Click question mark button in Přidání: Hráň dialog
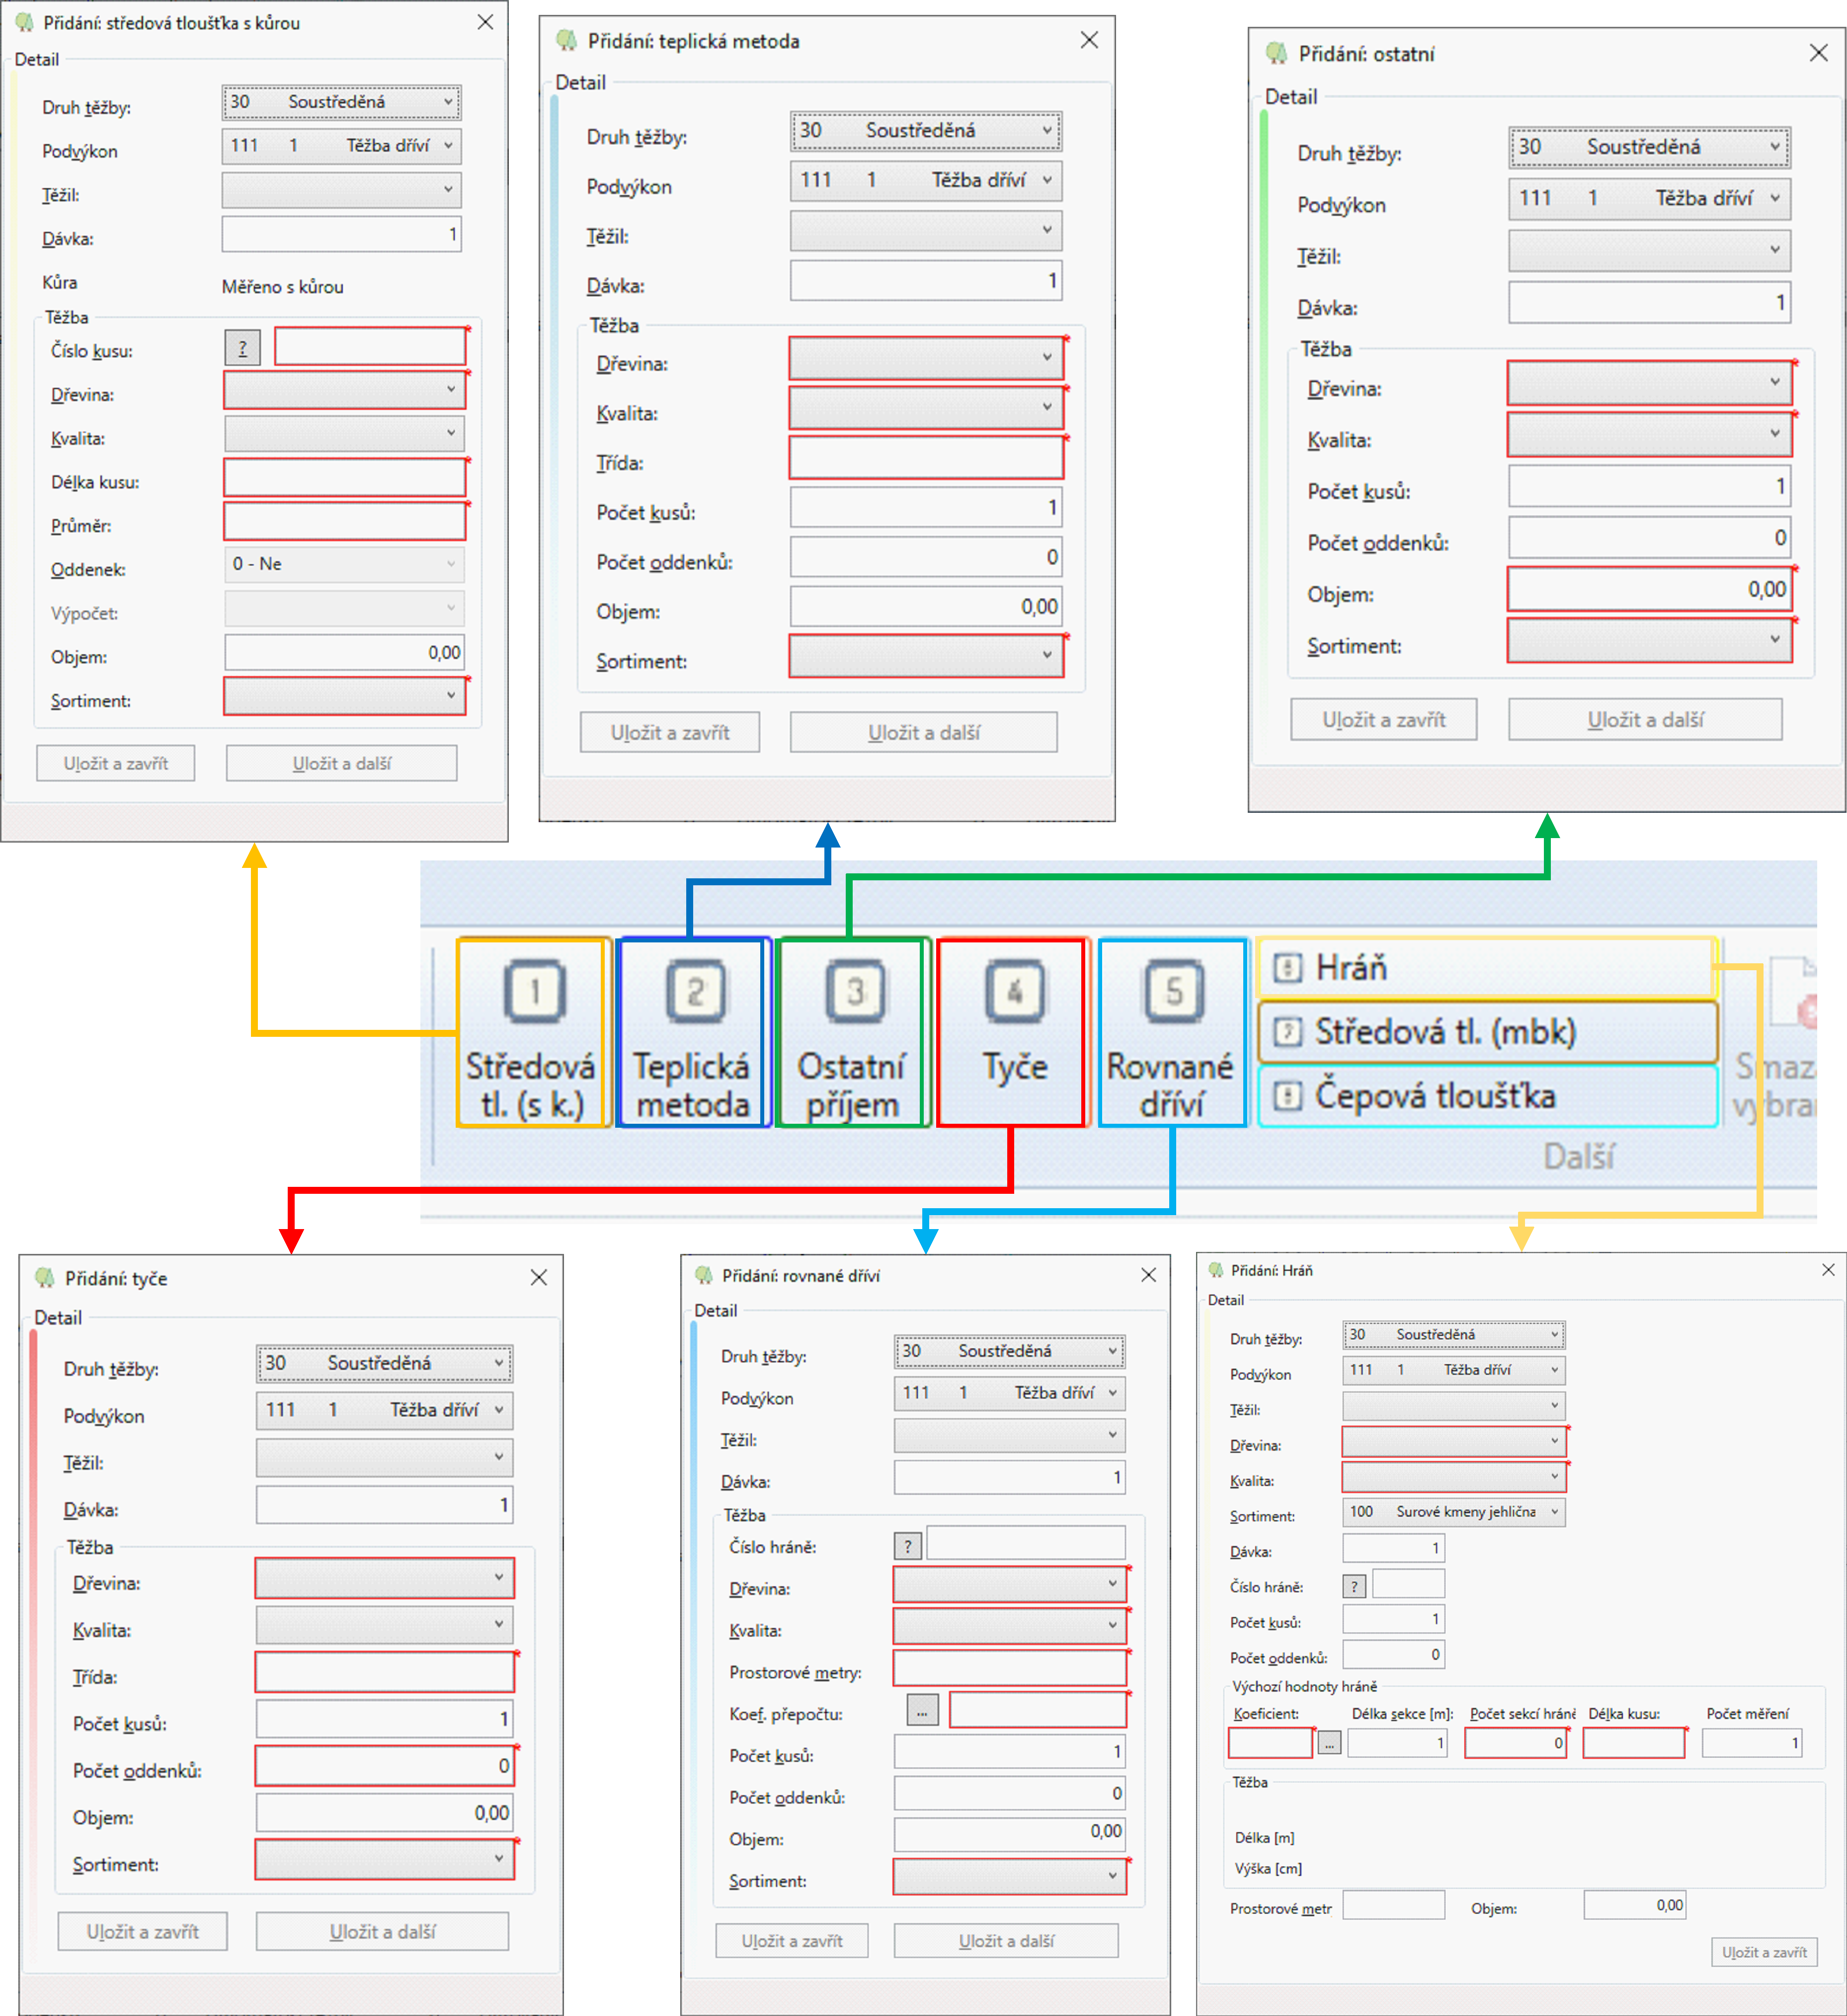 [1354, 1586]
